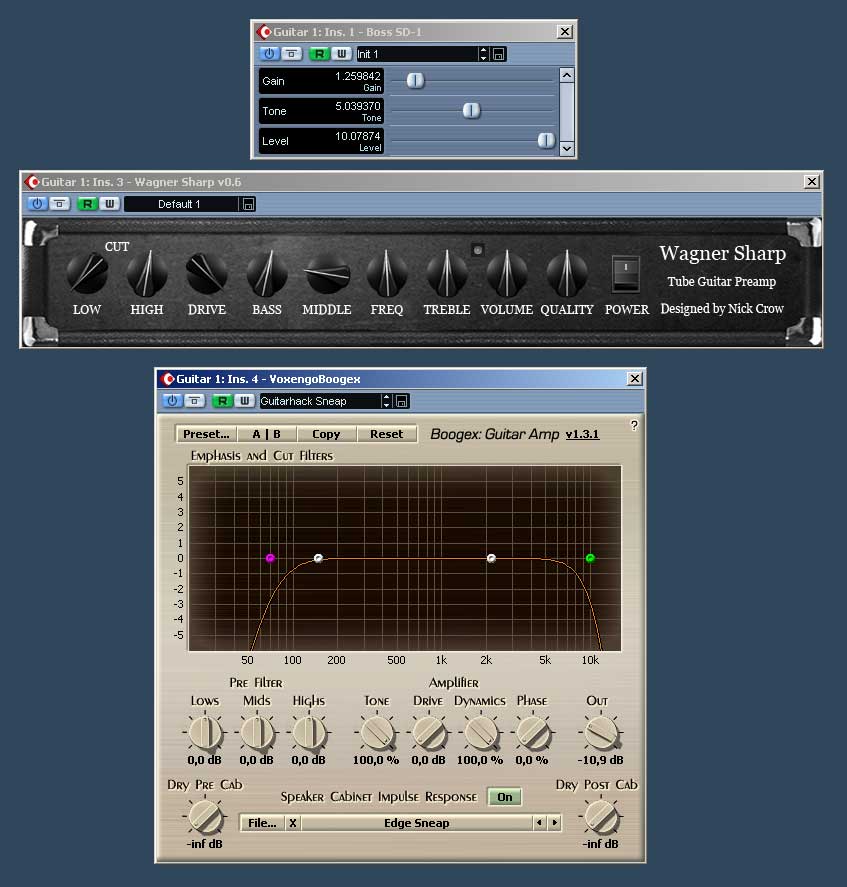The height and width of the screenshot is (887, 847).
Task: Click the Boogex preset save icon
Action: pos(402,401)
